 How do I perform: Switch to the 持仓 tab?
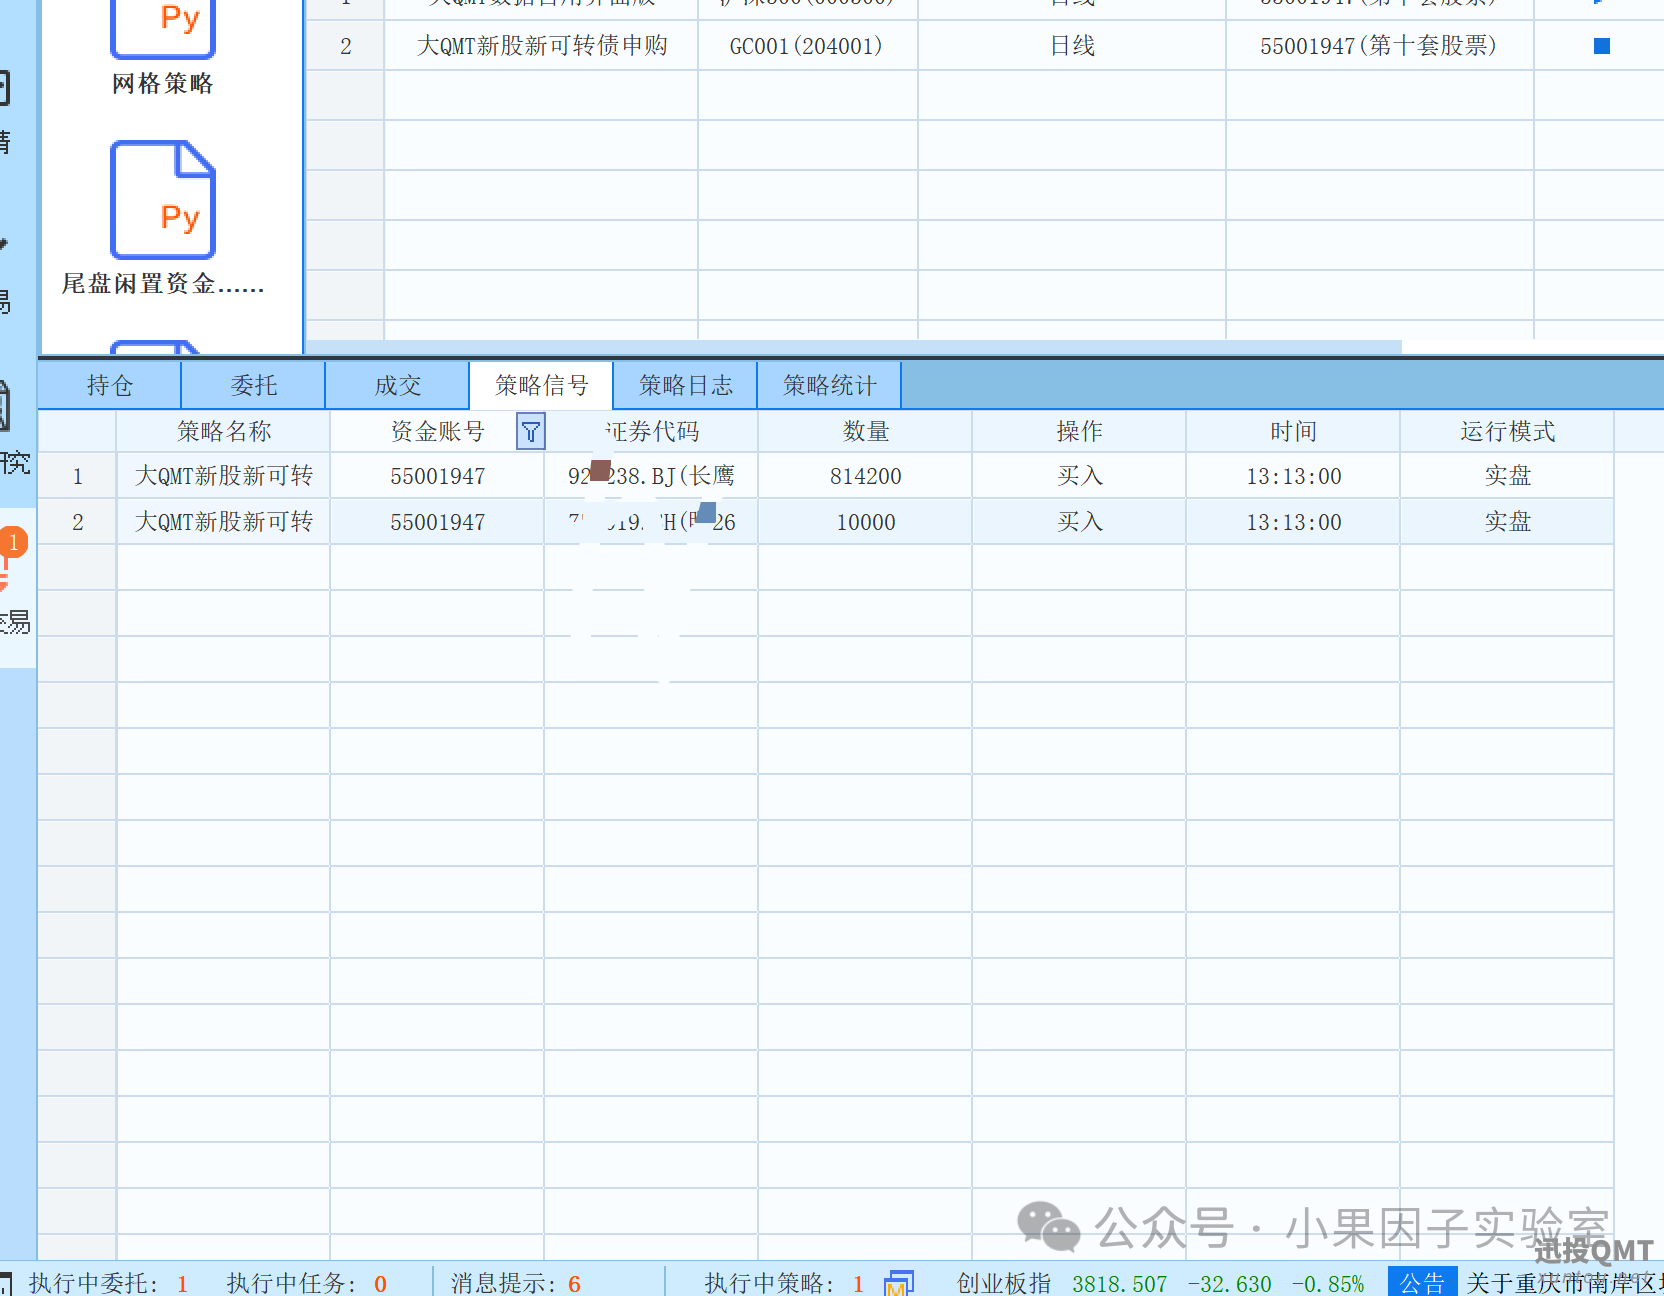tap(110, 386)
